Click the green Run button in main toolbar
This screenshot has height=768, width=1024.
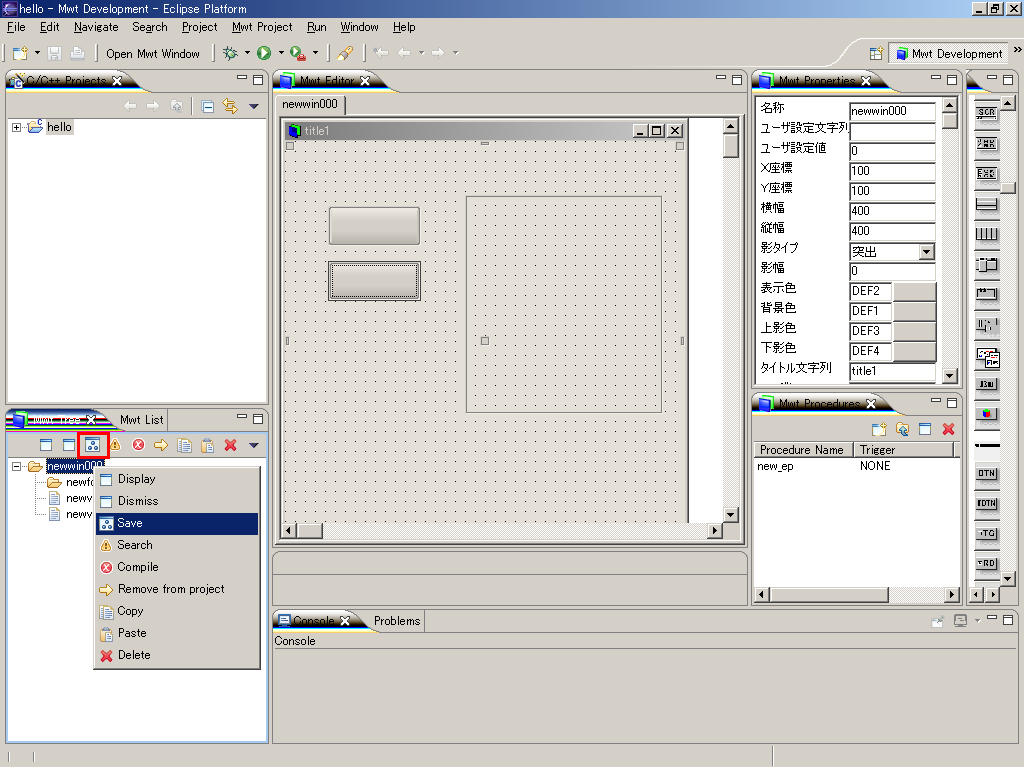pyautogui.click(x=264, y=53)
